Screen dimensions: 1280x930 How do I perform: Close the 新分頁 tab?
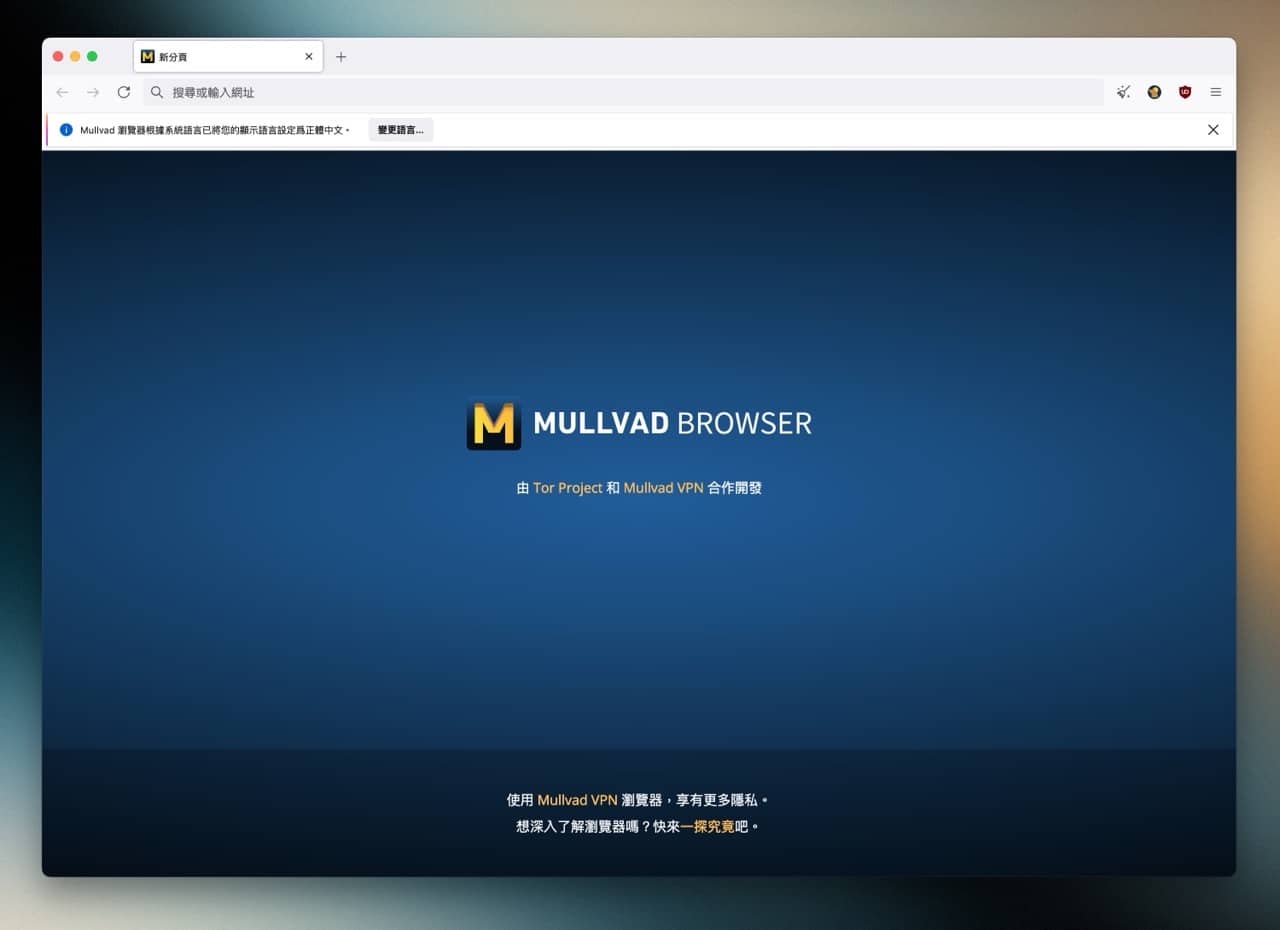[309, 57]
